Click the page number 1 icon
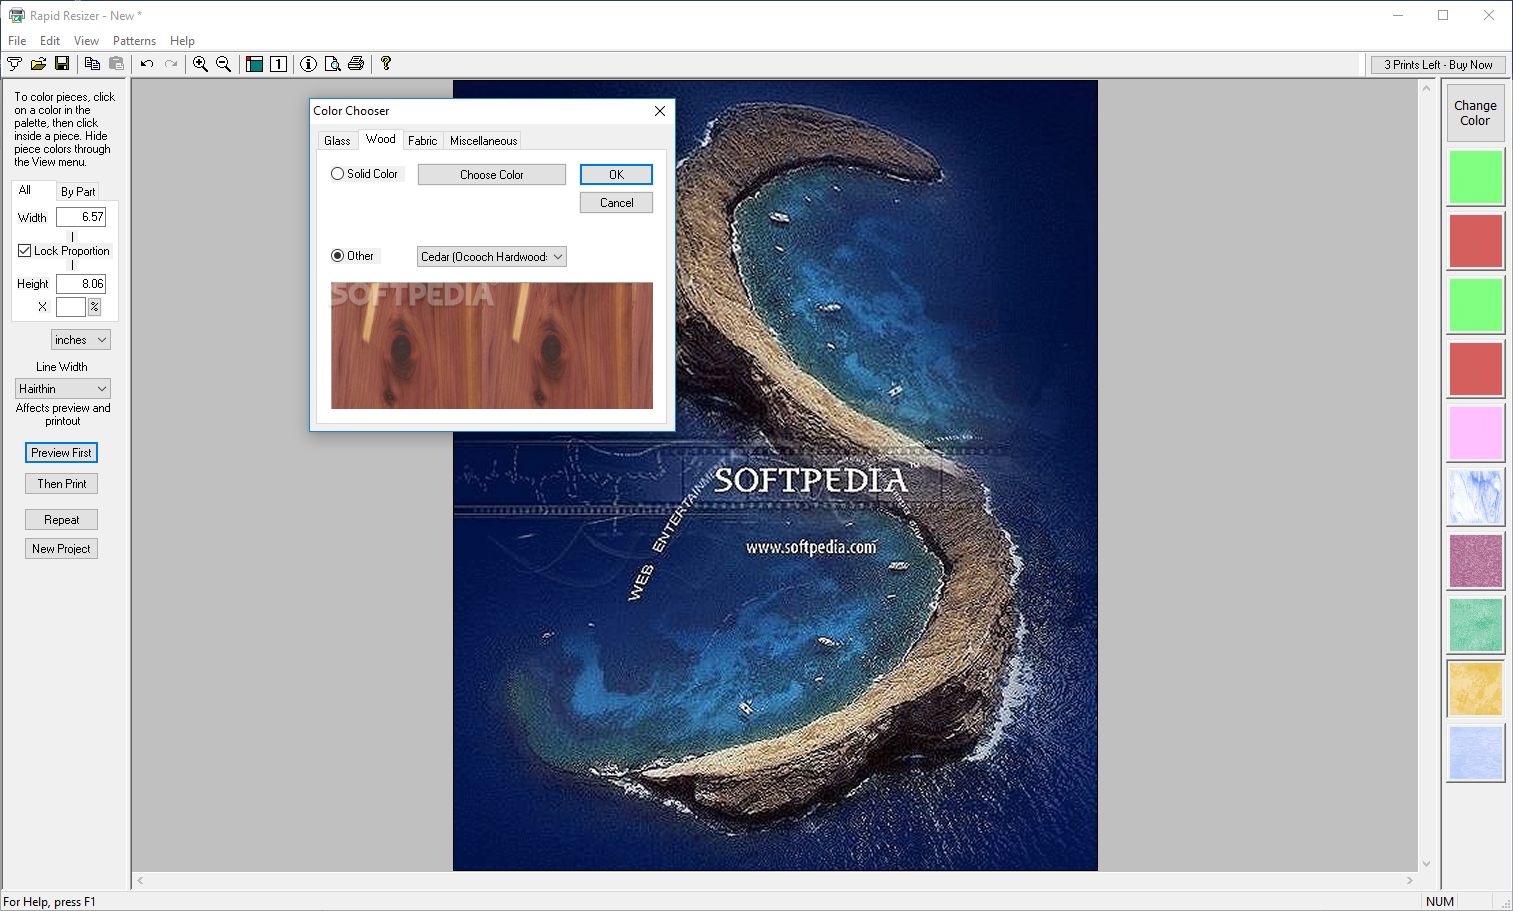The width and height of the screenshot is (1513, 911). (279, 64)
